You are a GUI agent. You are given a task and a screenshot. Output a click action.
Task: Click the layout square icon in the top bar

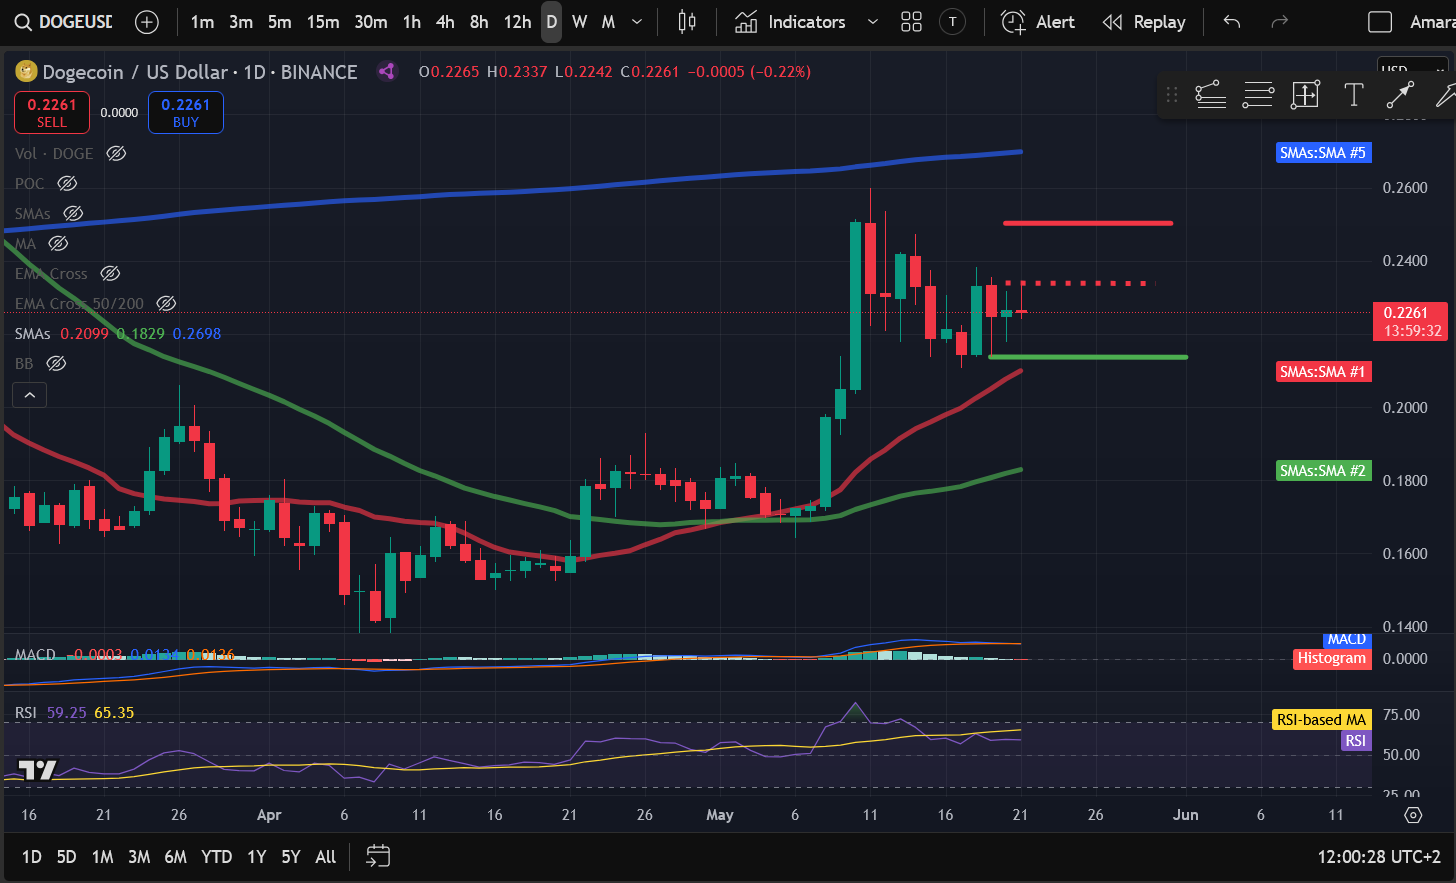click(1380, 22)
